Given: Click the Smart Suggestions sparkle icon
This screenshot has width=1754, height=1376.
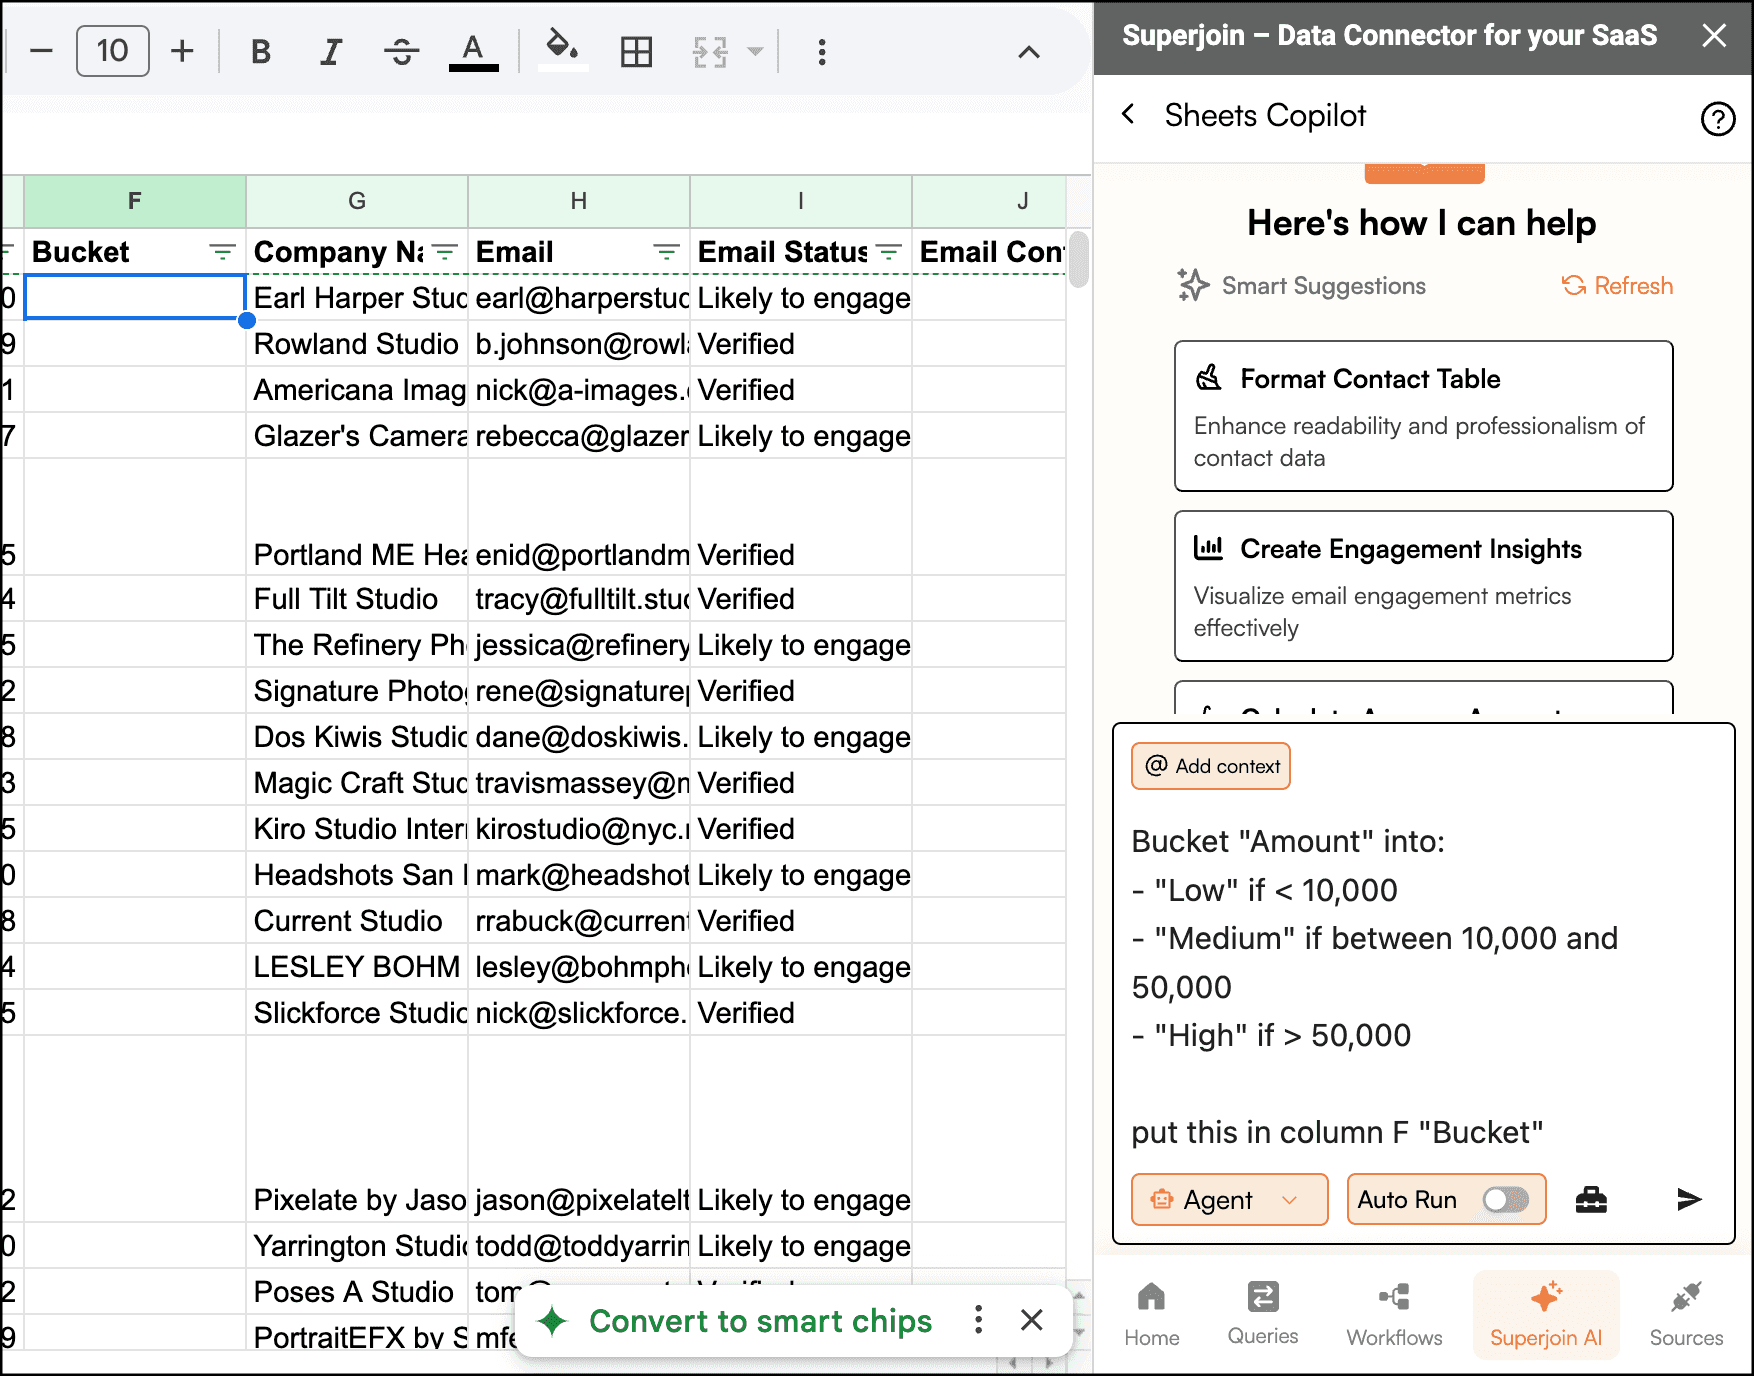Looking at the screenshot, I should 1193,285.
